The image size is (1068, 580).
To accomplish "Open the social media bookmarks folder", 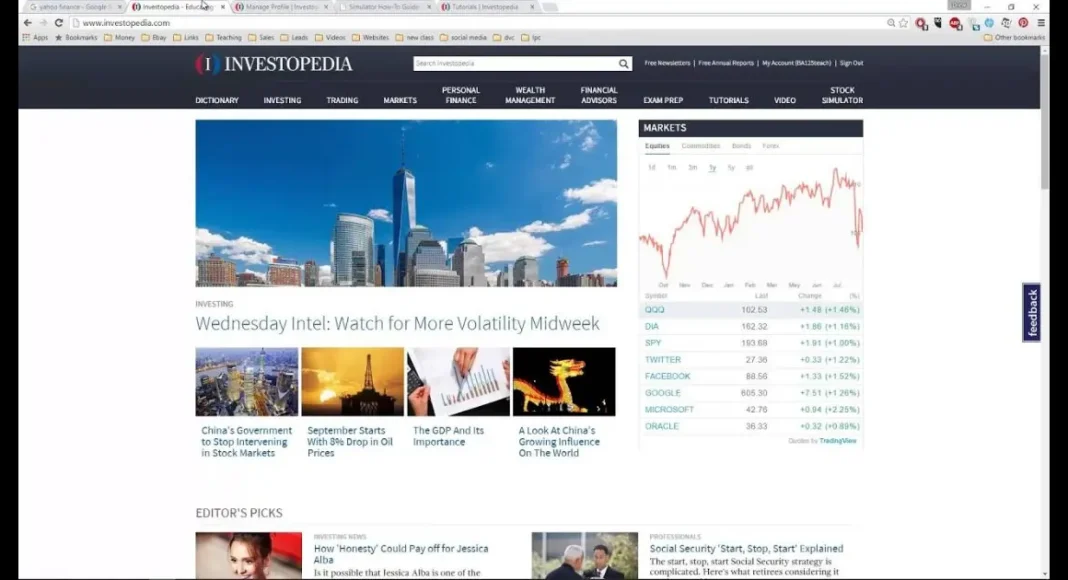I will (x=463, y=37).
